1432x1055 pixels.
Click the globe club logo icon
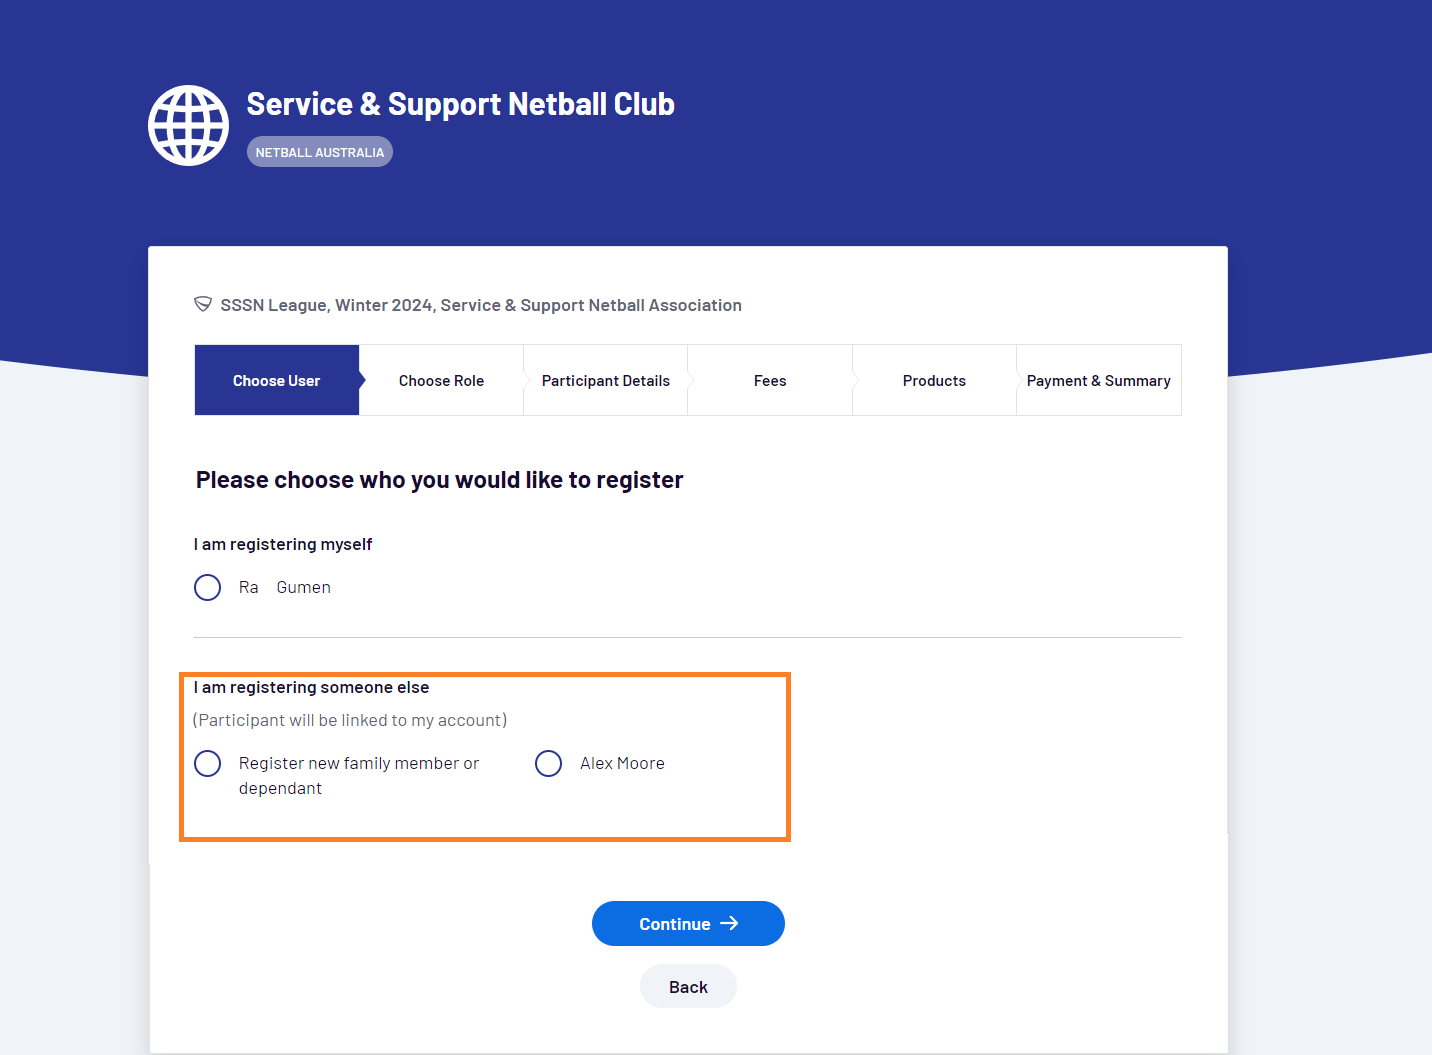pyautogui.click(x=188, y=125)
